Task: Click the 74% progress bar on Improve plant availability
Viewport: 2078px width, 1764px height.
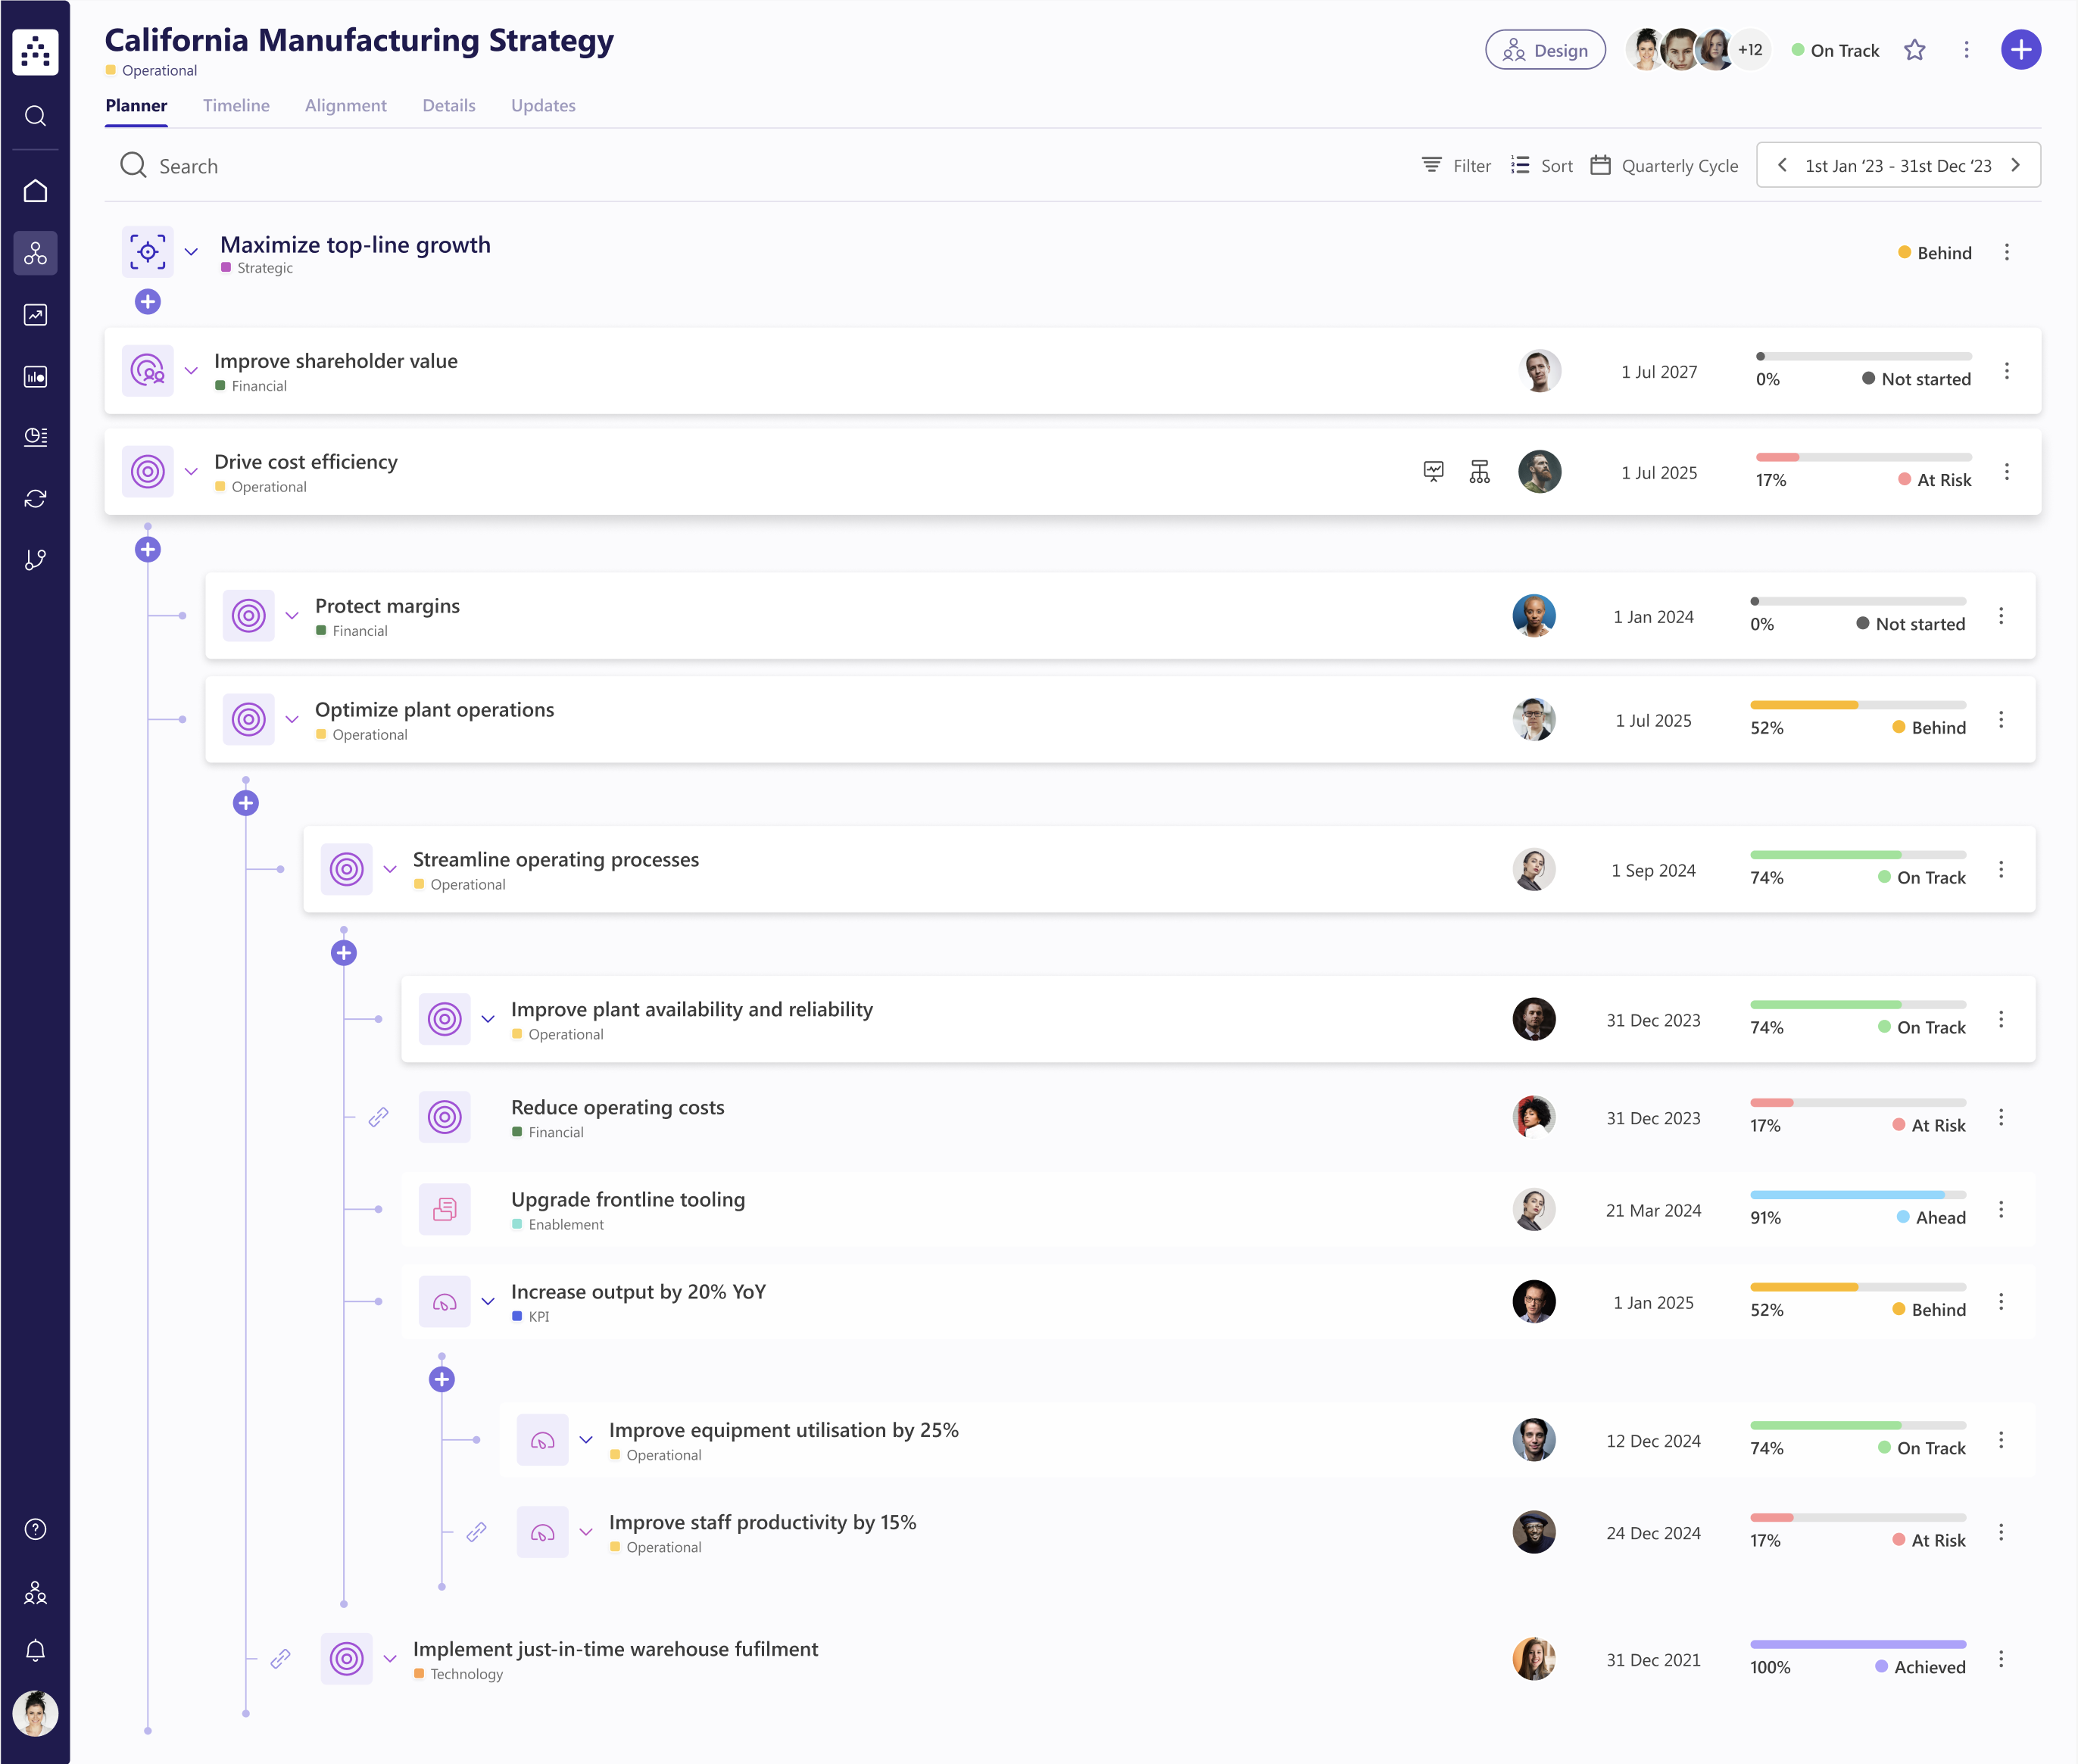Action: click(1856, 1004)
